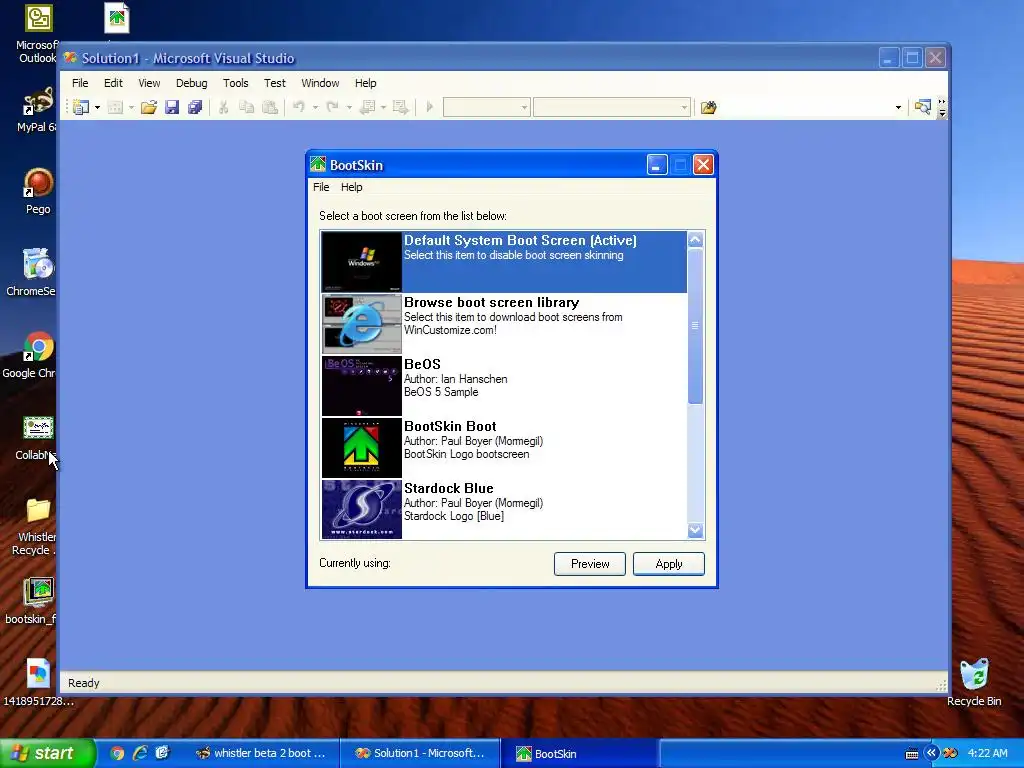
Task: Click boot screen list scroll down arrow
Action: pyautogui.click(x=696, y=530)
